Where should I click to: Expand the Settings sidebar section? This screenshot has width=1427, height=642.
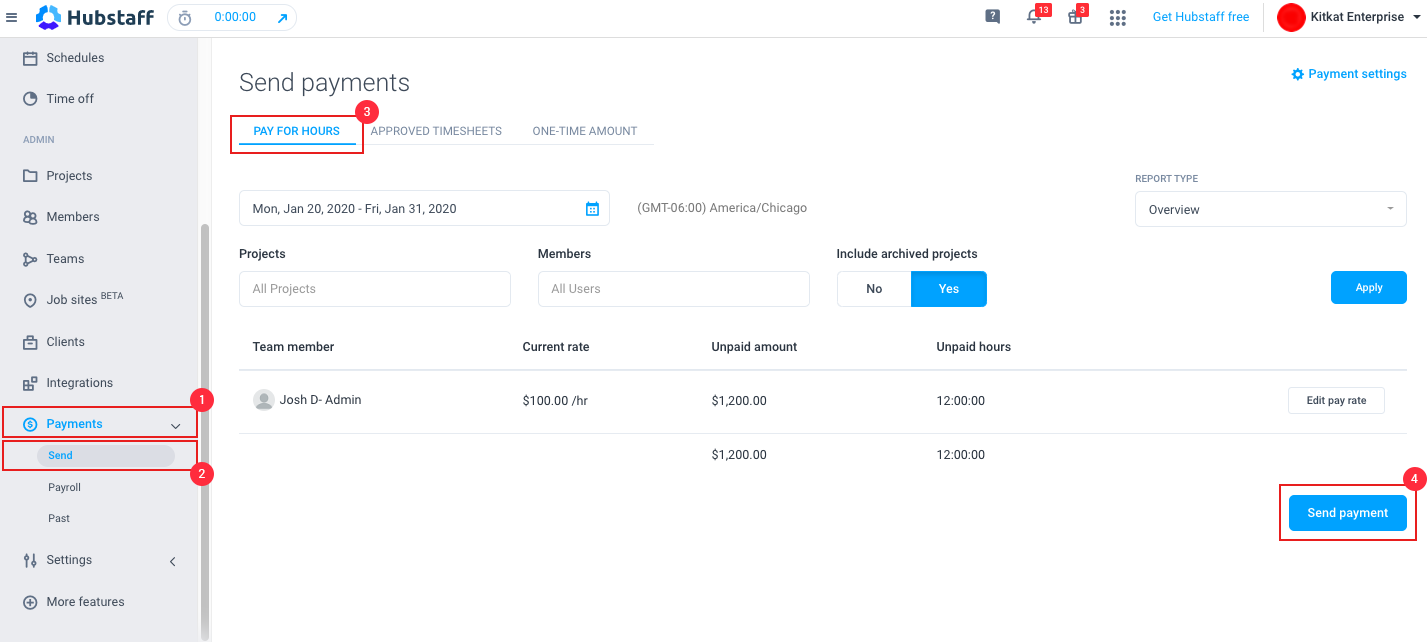tap(172, 561)
